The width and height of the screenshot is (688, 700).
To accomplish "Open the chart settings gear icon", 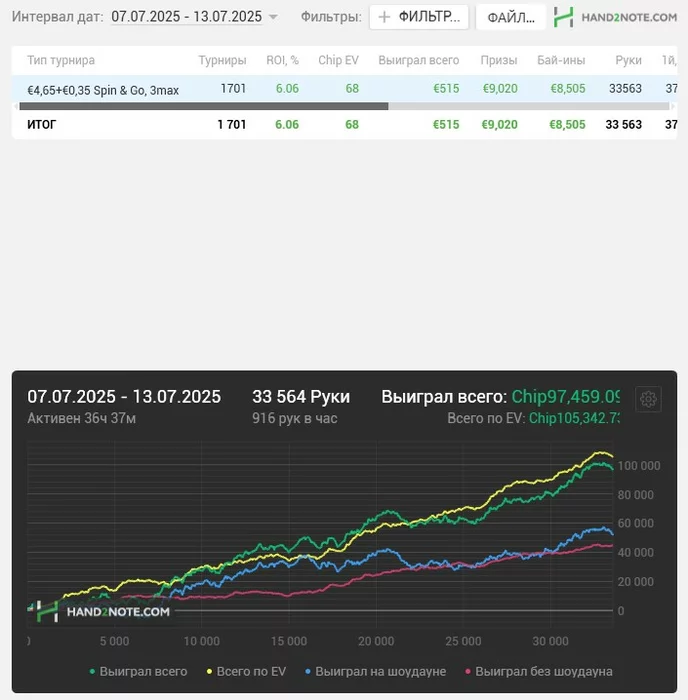I will click(x=648, y=399).
